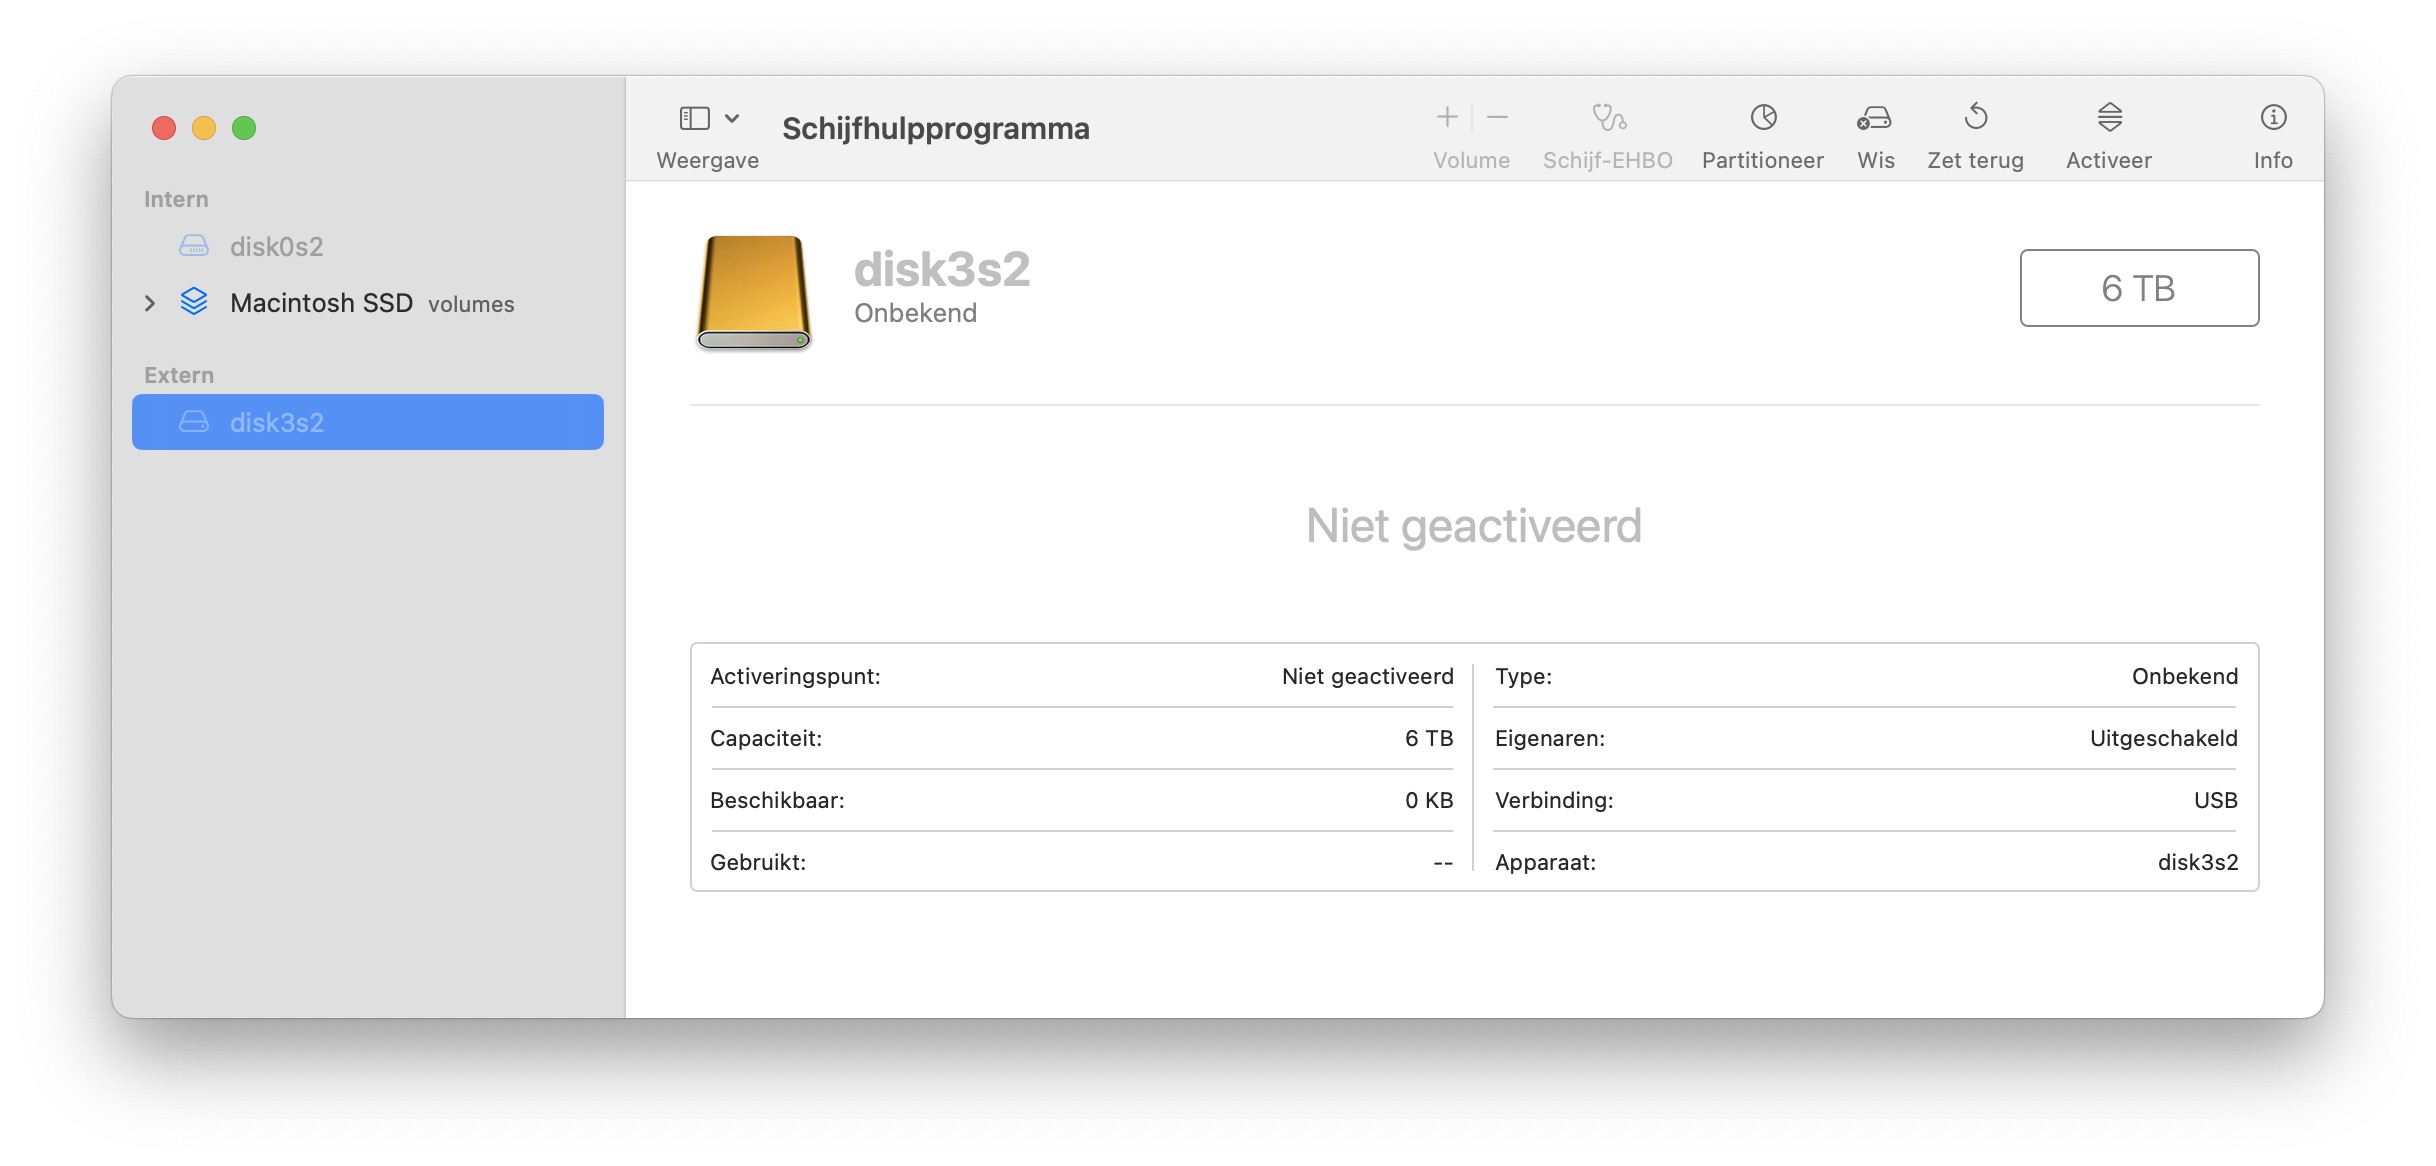The image size is (2436, 1166).
Task: Click the Niet geactiveerd status text
Action: click(x=1474, y=526)
